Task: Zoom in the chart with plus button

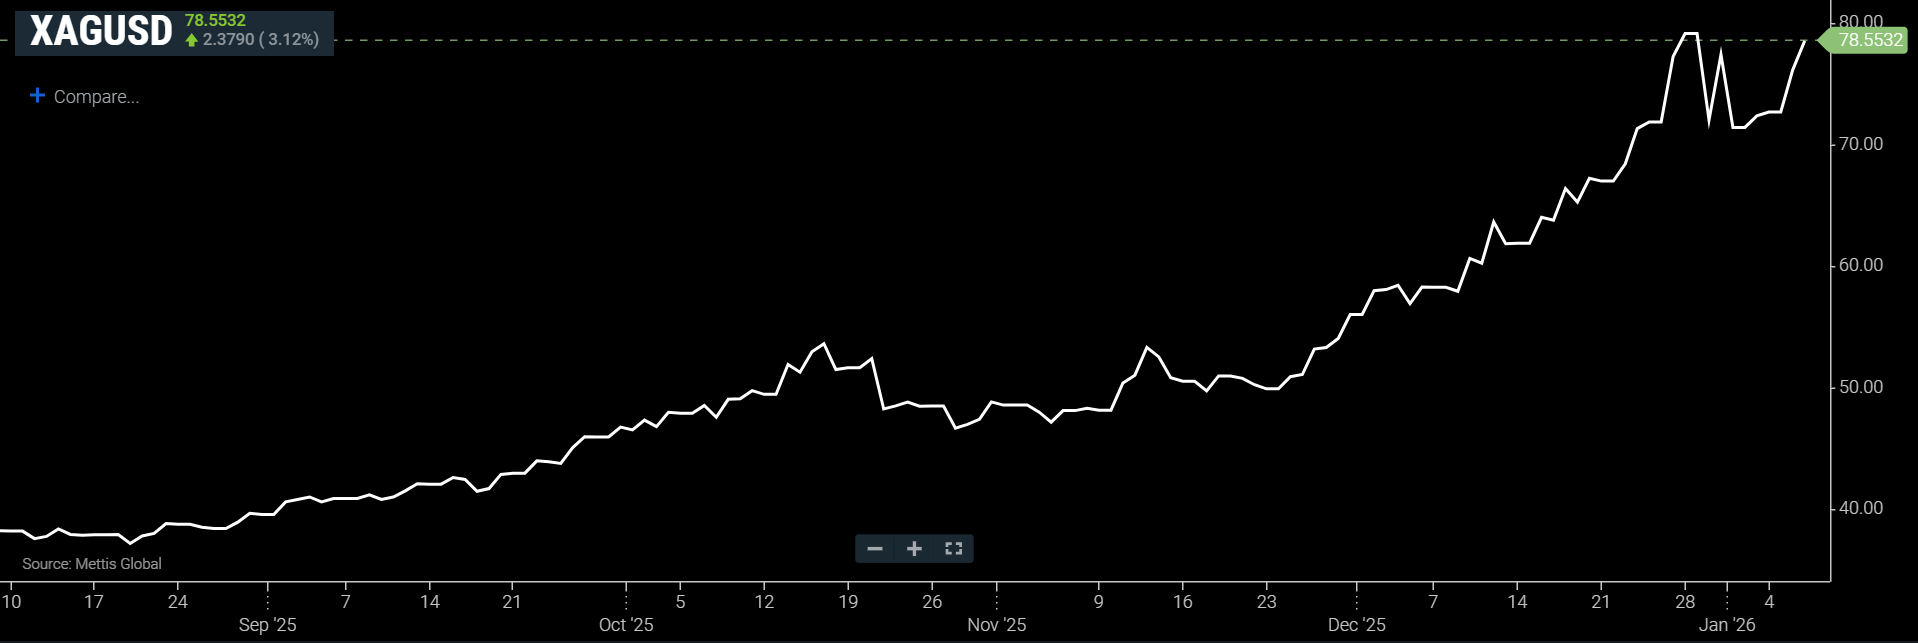Action: click(x=914, y=548)
